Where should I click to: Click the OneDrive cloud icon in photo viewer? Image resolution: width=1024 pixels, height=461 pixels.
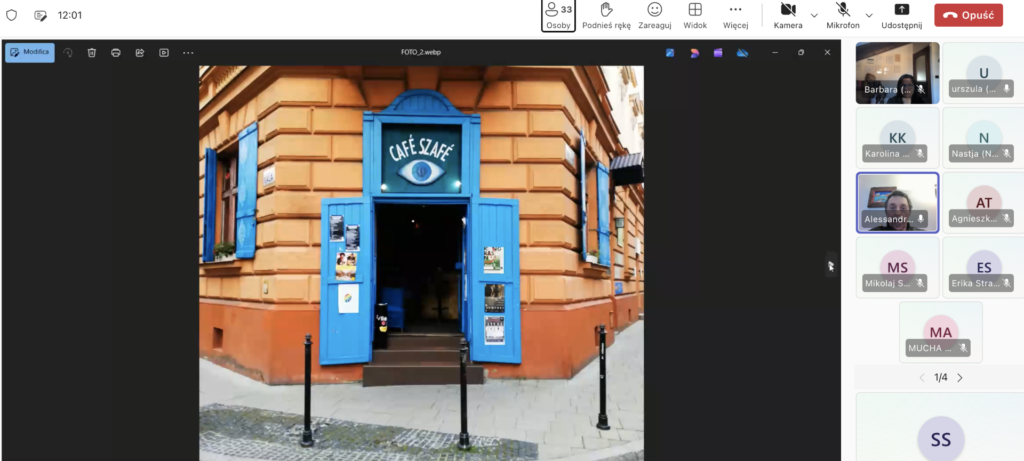tap(742, 52)
